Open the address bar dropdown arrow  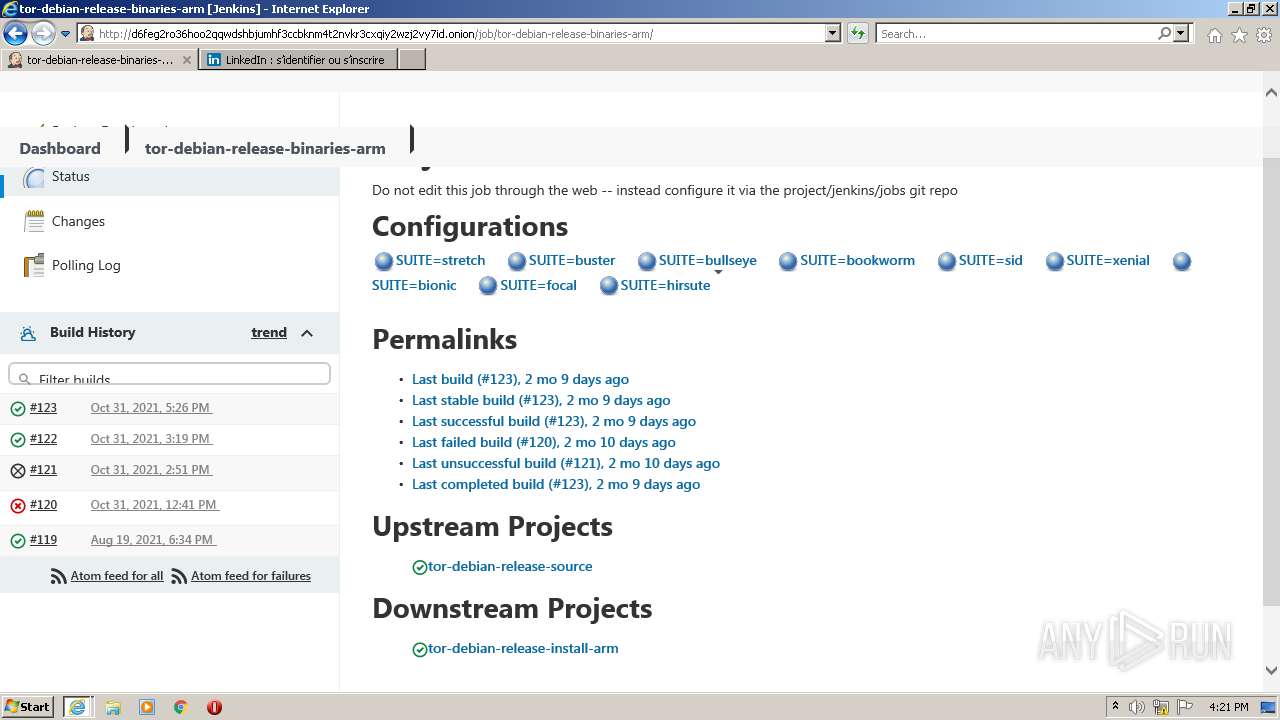(x=833, y=33)
